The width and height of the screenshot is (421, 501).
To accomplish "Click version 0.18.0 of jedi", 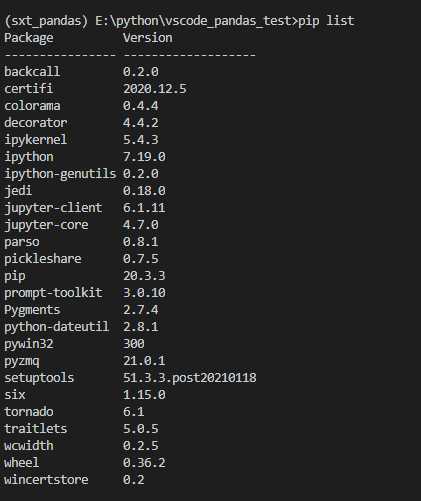I will click(144, 191).
